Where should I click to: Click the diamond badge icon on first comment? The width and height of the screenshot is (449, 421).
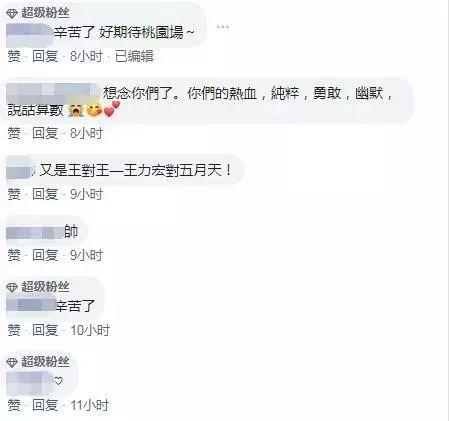[x=12, y=14]
